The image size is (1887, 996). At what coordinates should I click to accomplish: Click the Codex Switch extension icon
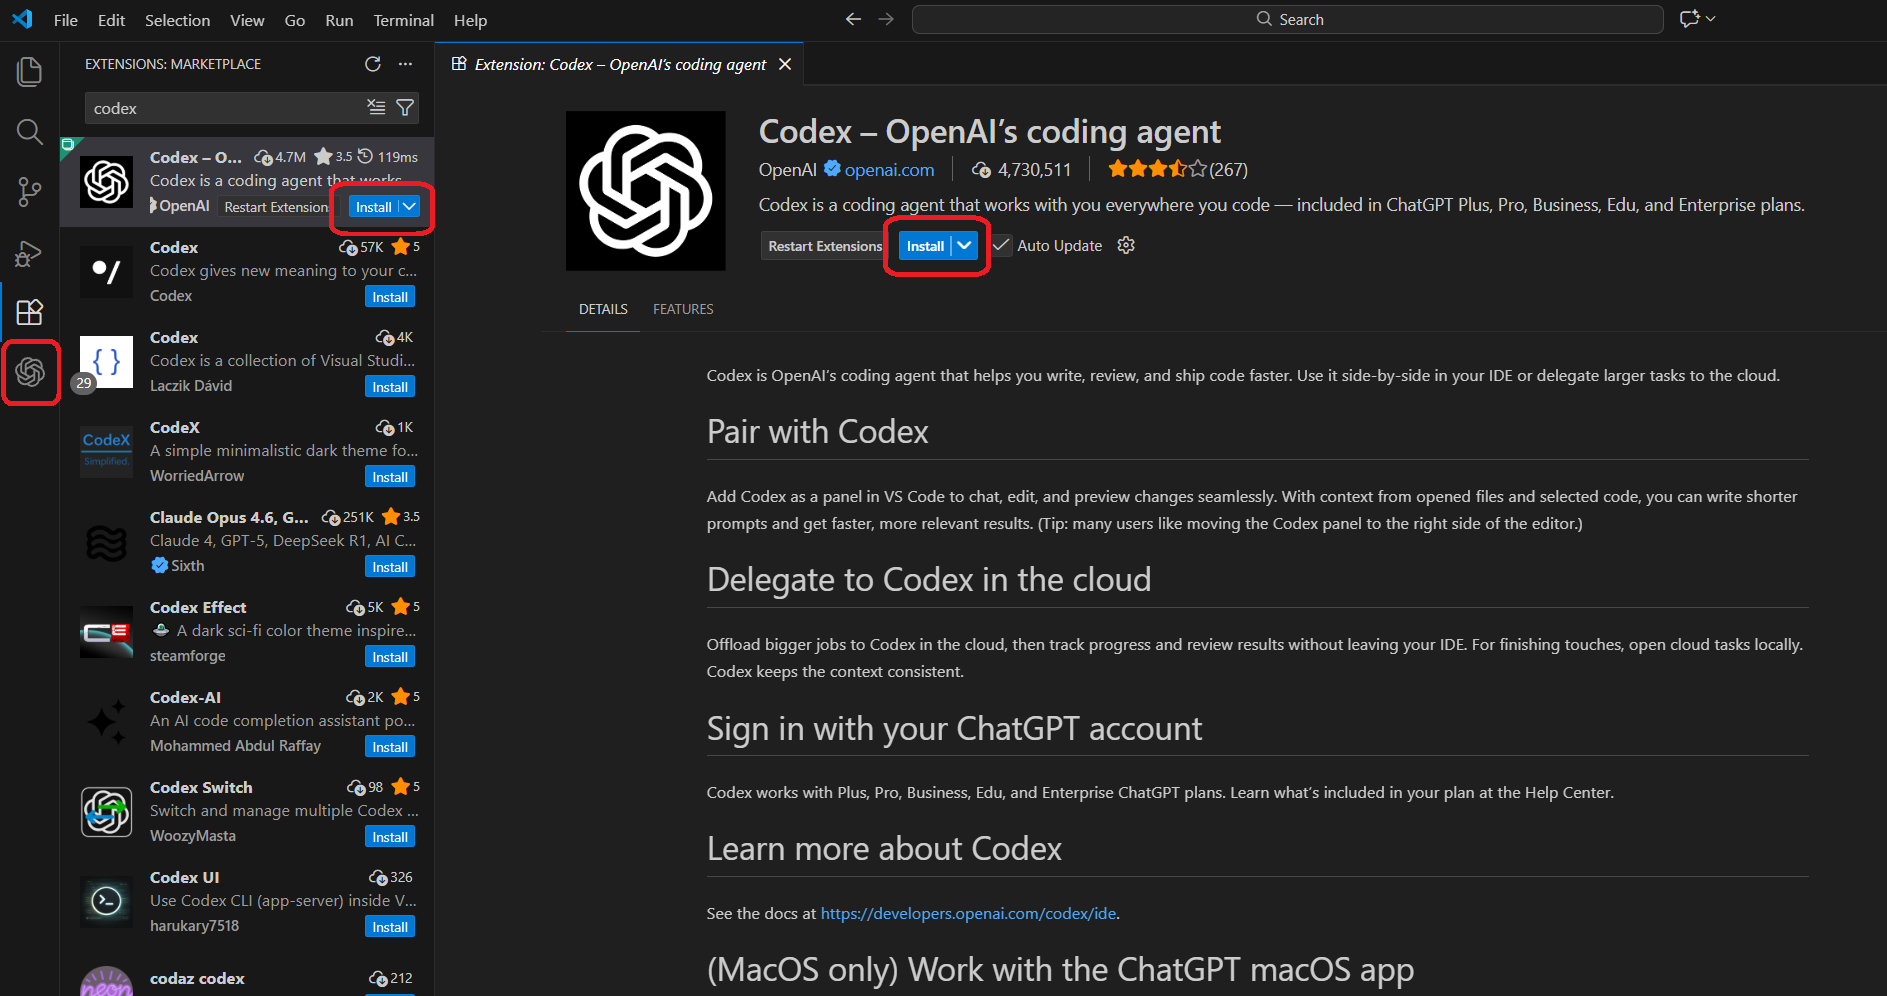[107, 811]
